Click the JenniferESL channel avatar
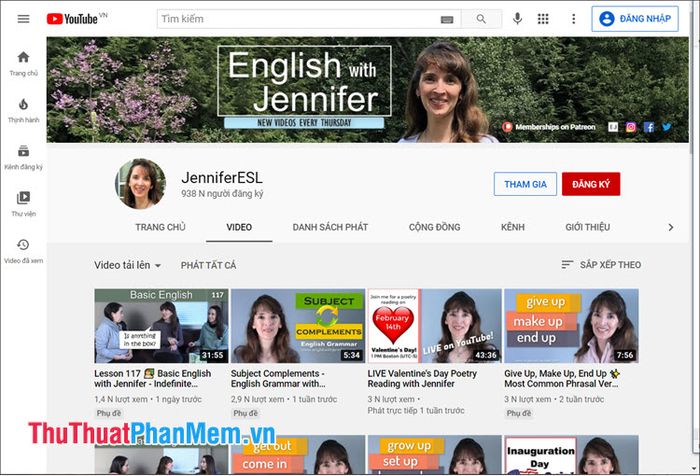Viewport: 700px width, 476px height. click(140, 184)
